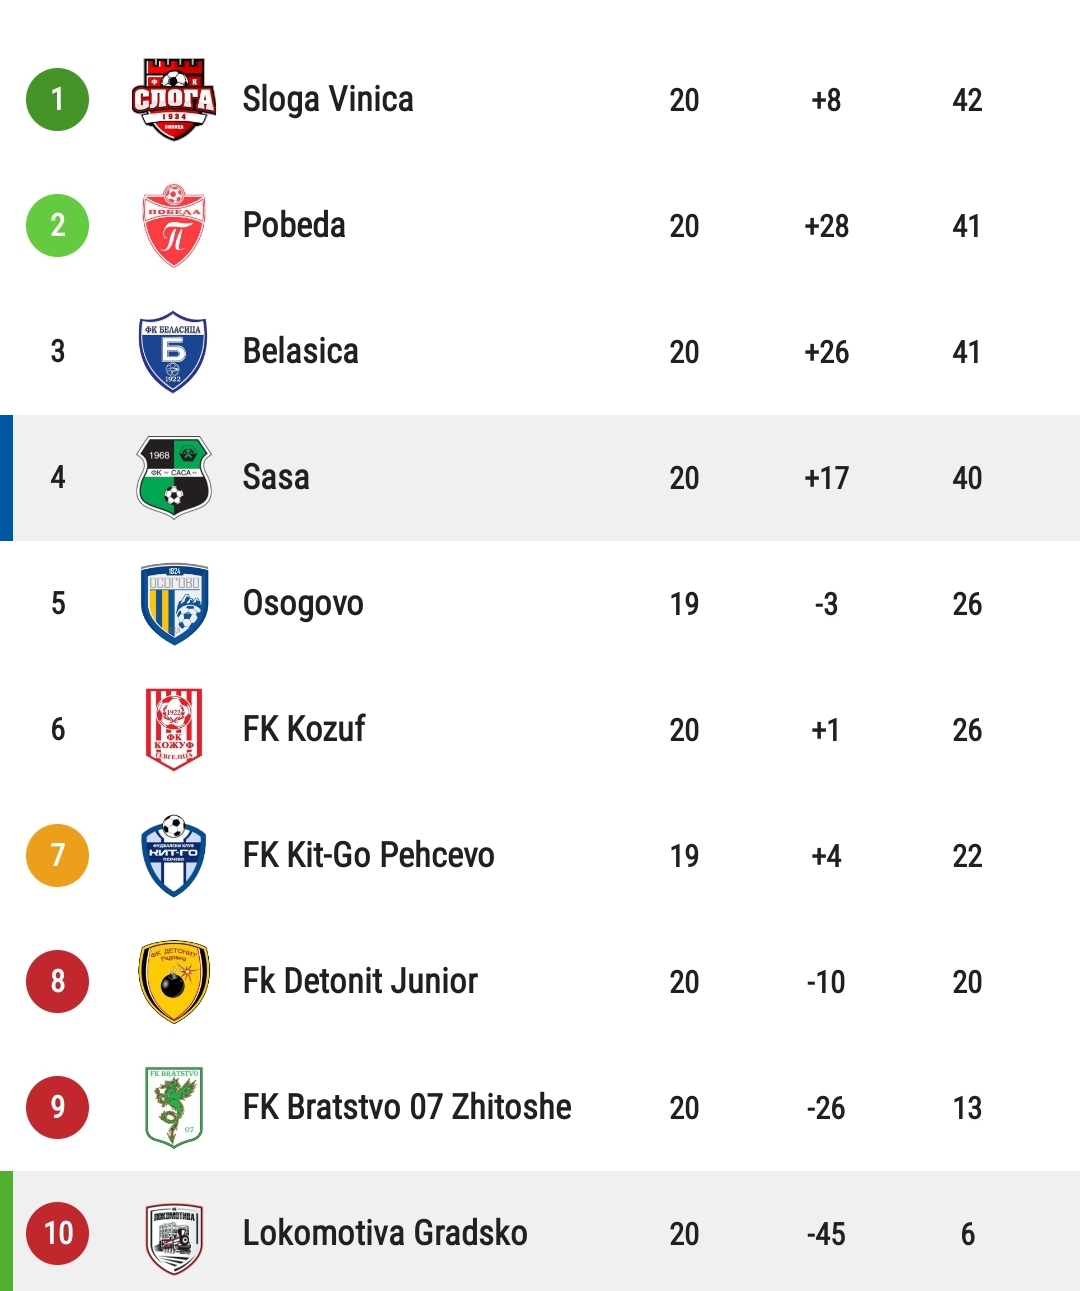Select the highlighted Sasa row points 40
The image size is (1080, 1291).
(967, 478)
